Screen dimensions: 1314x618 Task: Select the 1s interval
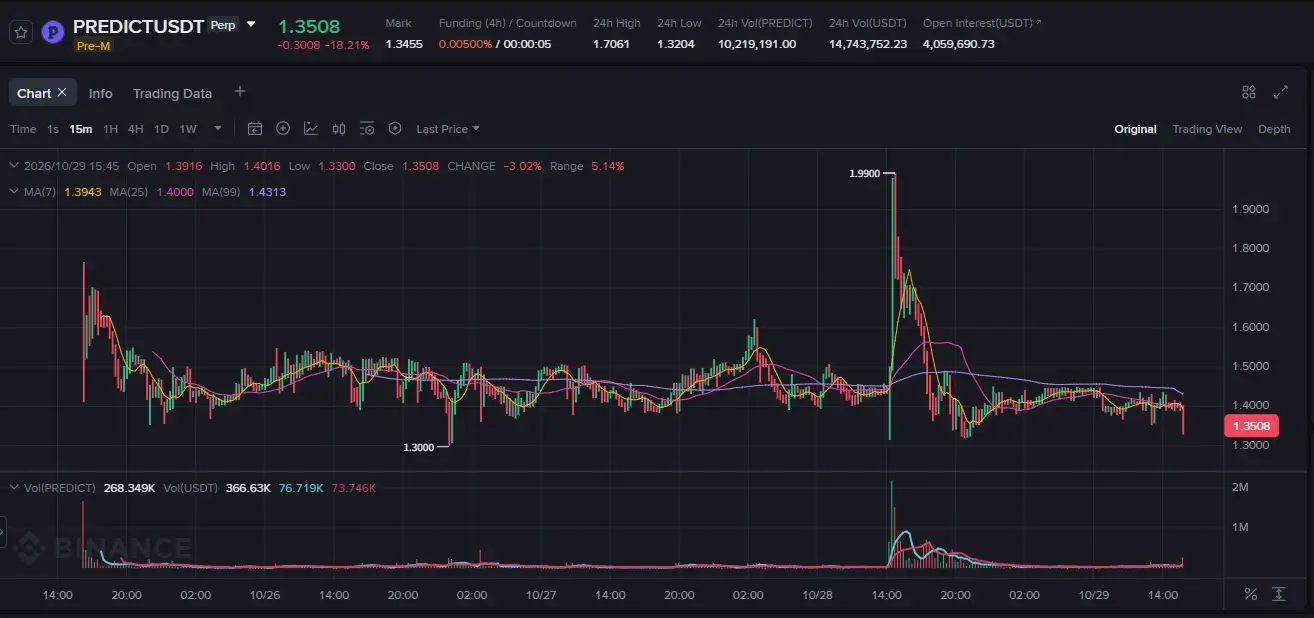[x=53, y=129]
